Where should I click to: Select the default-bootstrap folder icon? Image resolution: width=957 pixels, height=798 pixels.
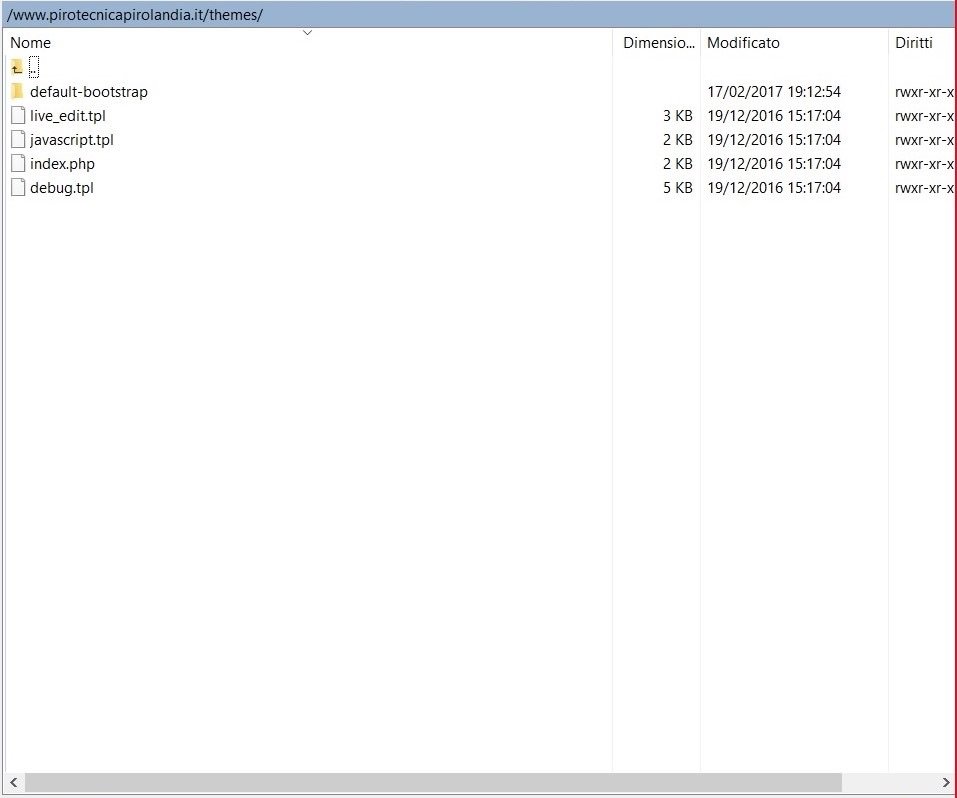click(17, 92)
